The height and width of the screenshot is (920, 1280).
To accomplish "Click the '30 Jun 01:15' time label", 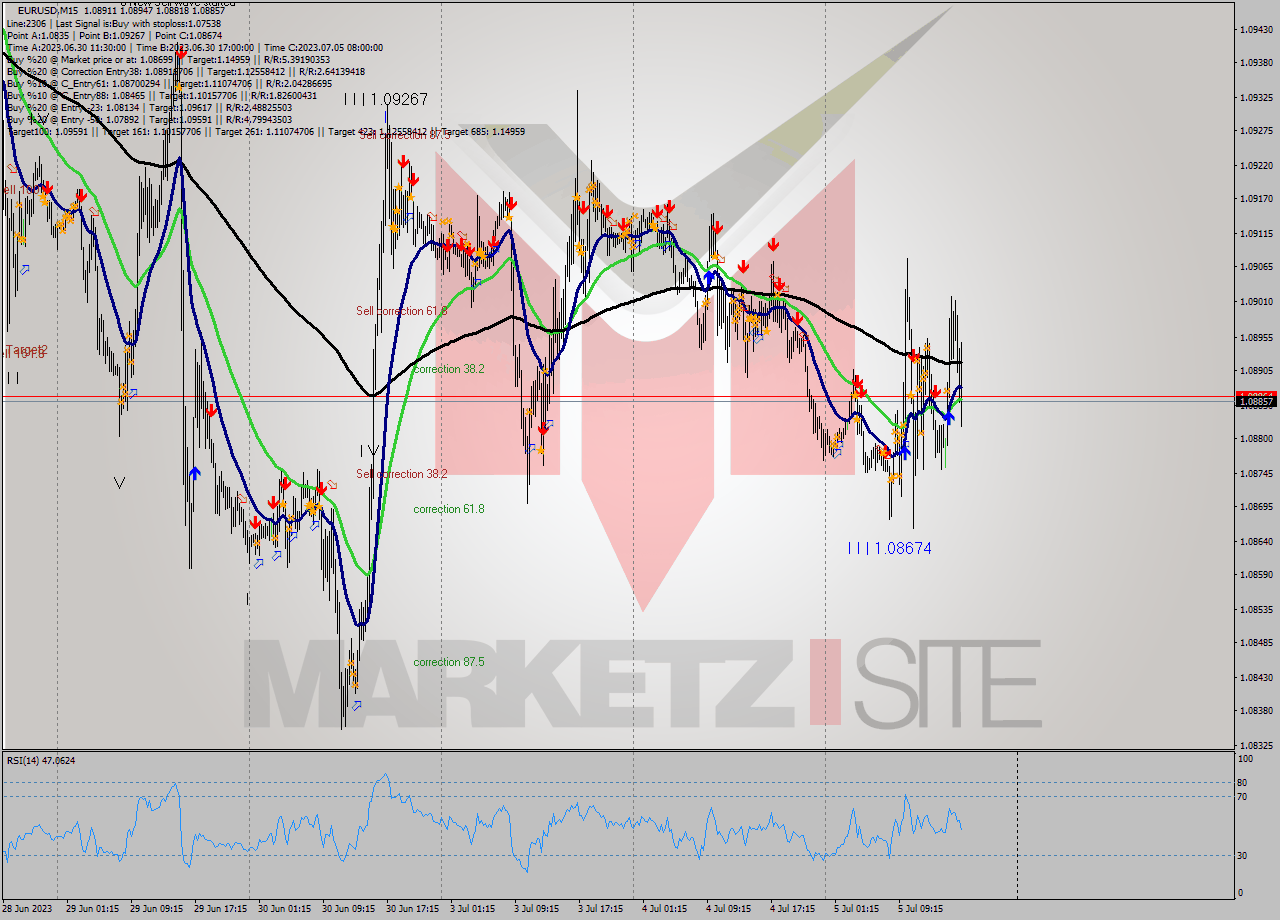I will [286, 909].
